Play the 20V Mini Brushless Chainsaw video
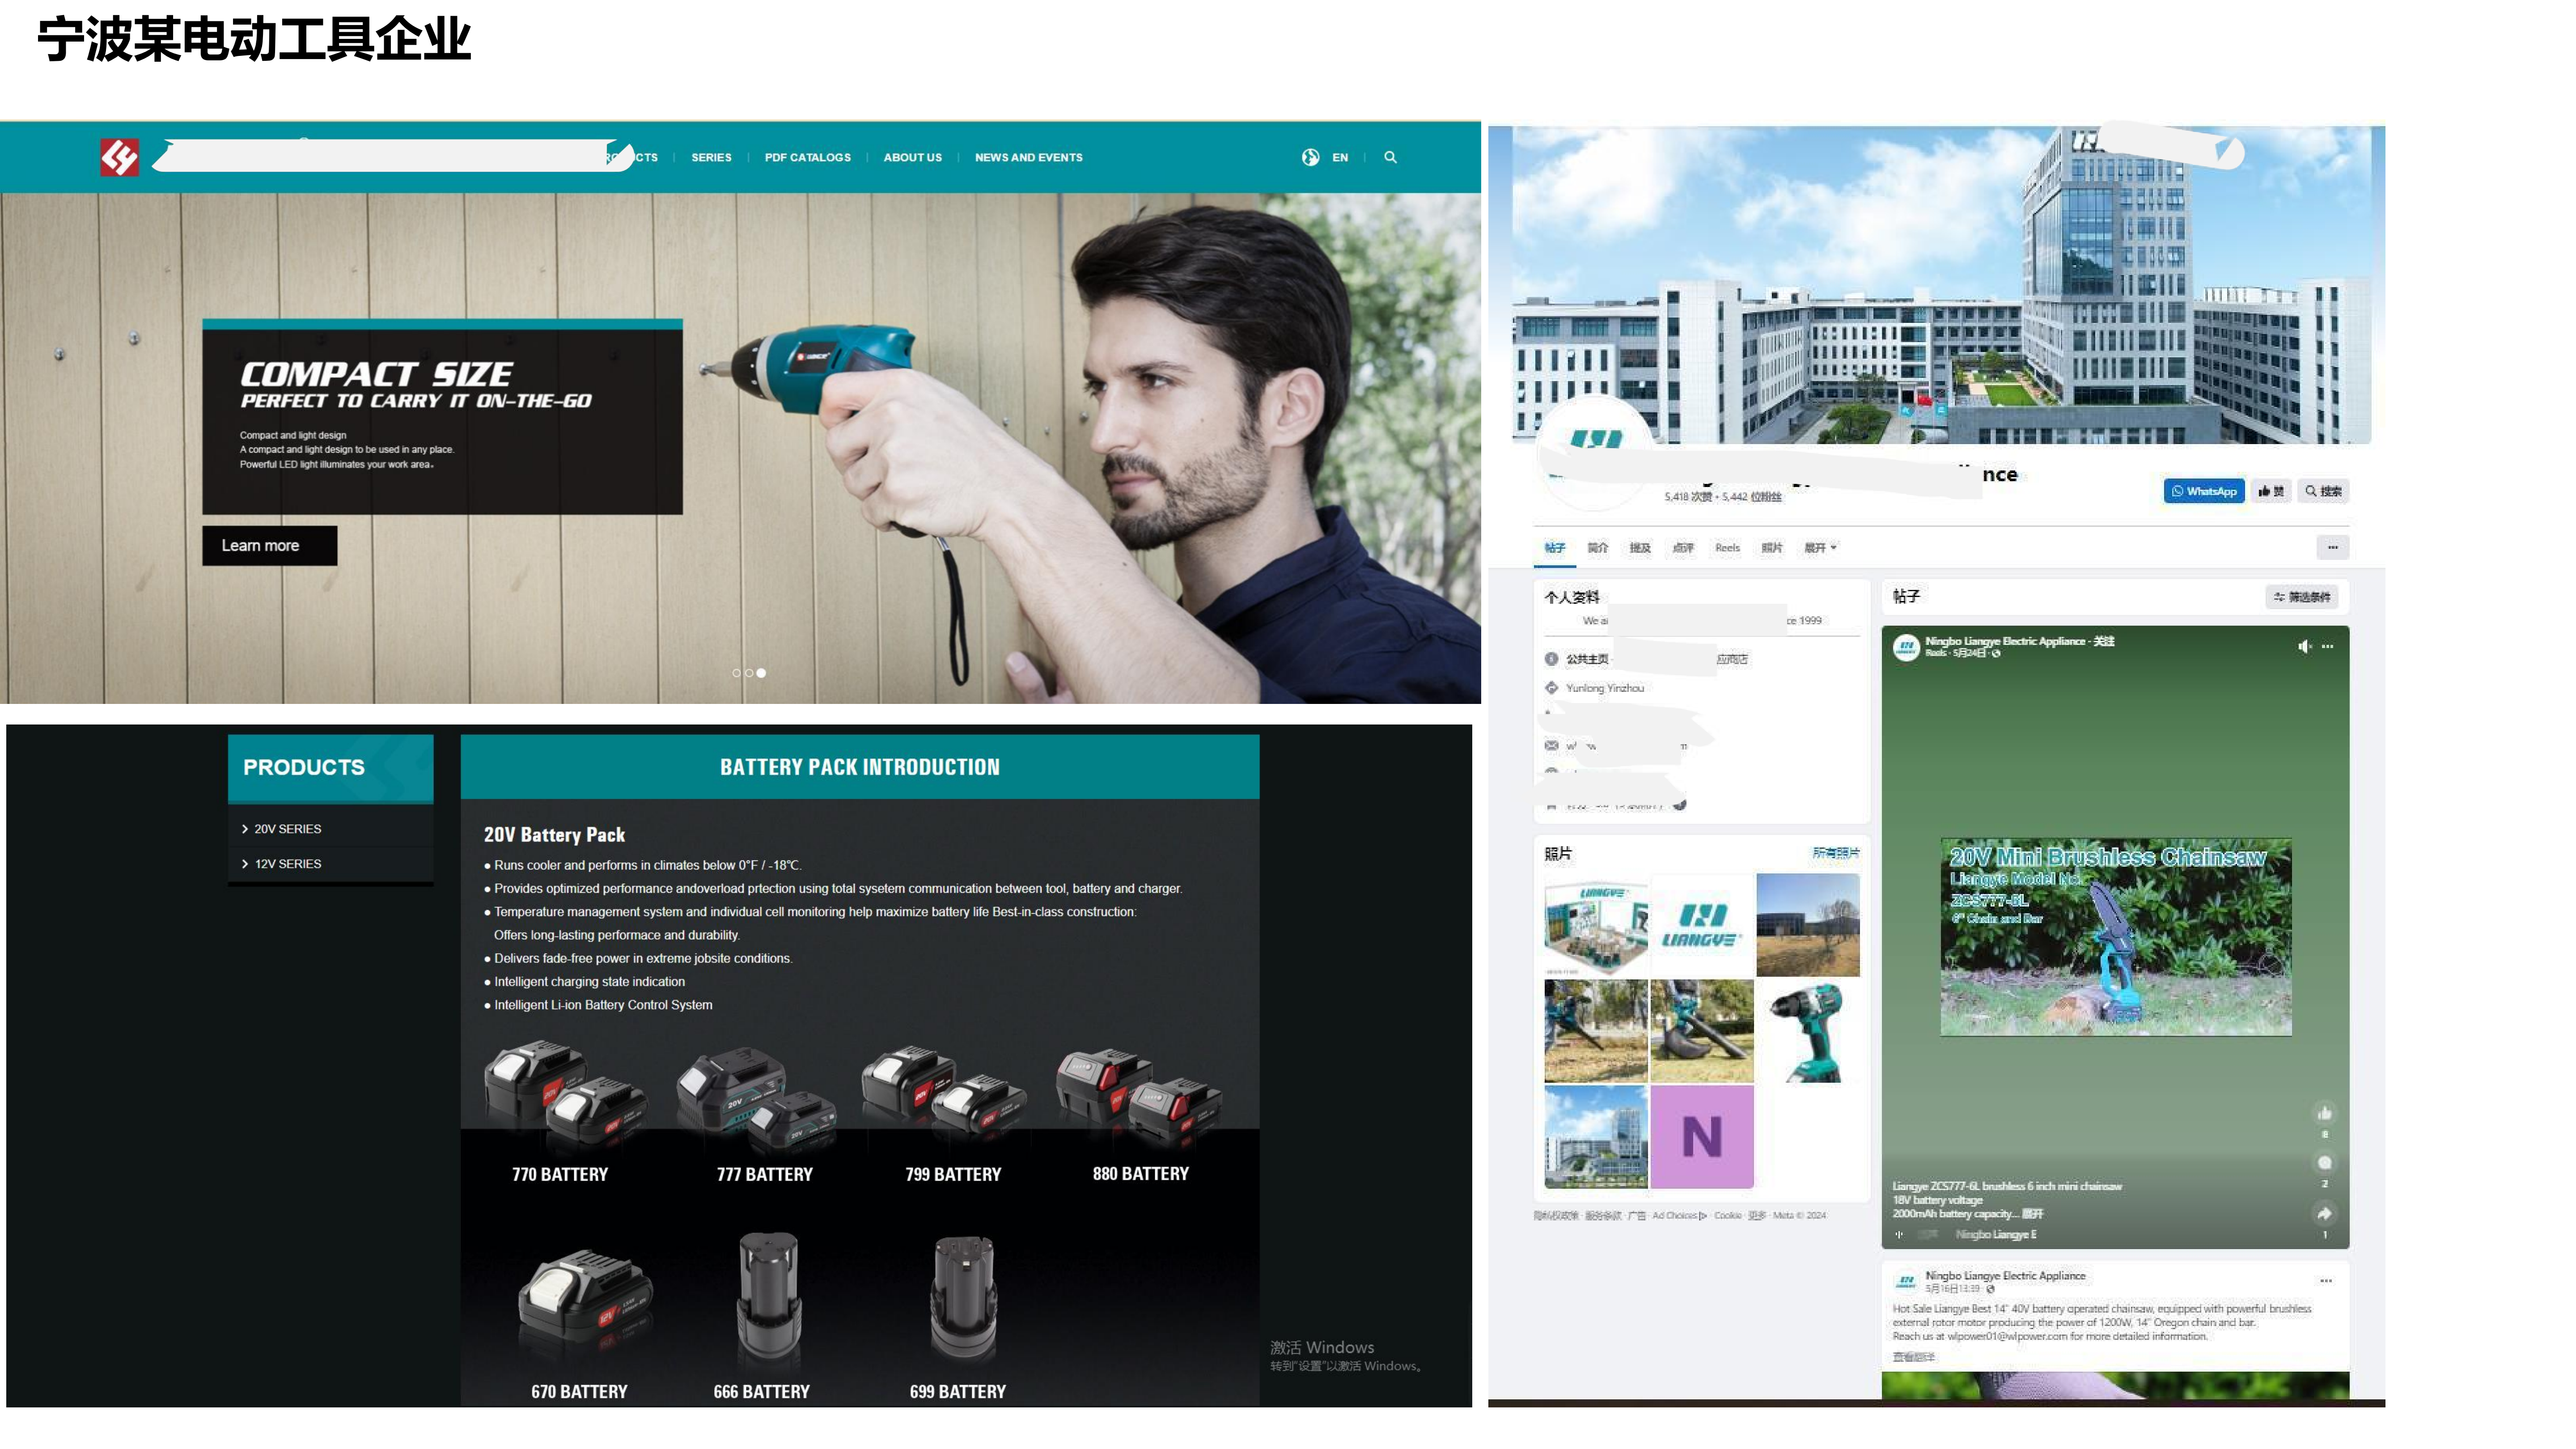 coord(2115,937)
